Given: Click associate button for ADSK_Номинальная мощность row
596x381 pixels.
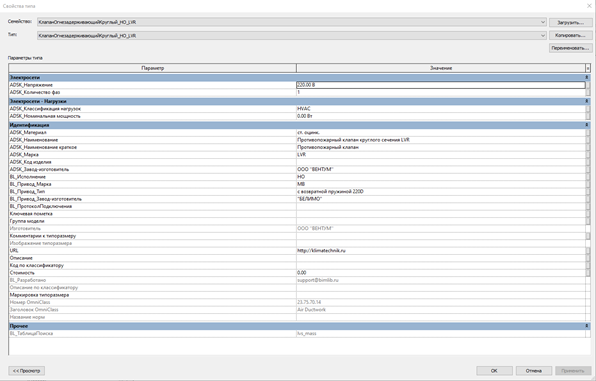Looking at the screenshot, I should tap(588, 116).
